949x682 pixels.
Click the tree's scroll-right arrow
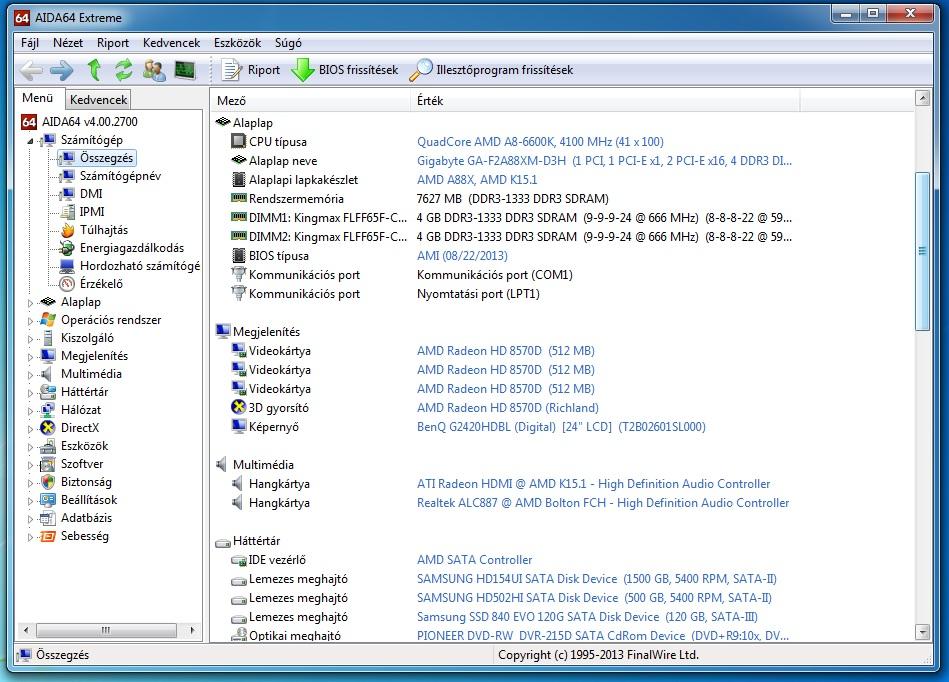point(192,630)
